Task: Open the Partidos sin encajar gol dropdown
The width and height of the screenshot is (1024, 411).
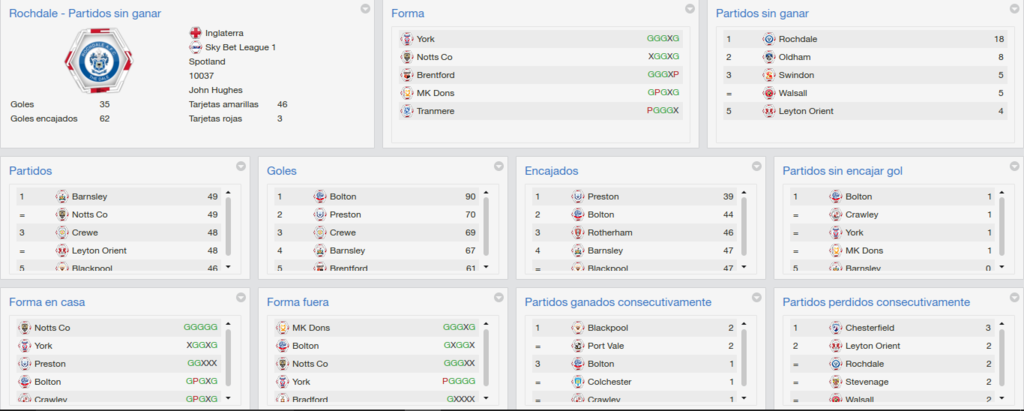Action: [x=1014, y=167]
